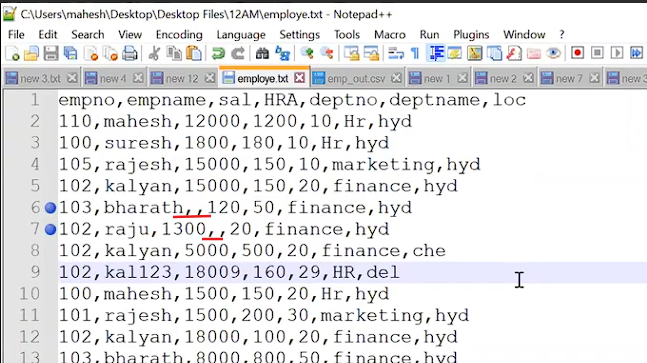Open Find with the binoculars icon
Screen dimensions: 647x363
click(x=262, y=53)
